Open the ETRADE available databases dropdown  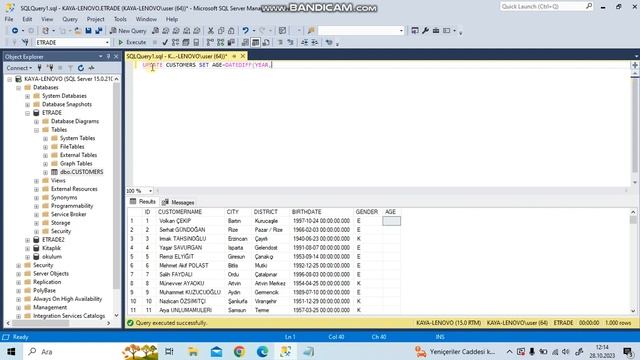pos(107,42)
